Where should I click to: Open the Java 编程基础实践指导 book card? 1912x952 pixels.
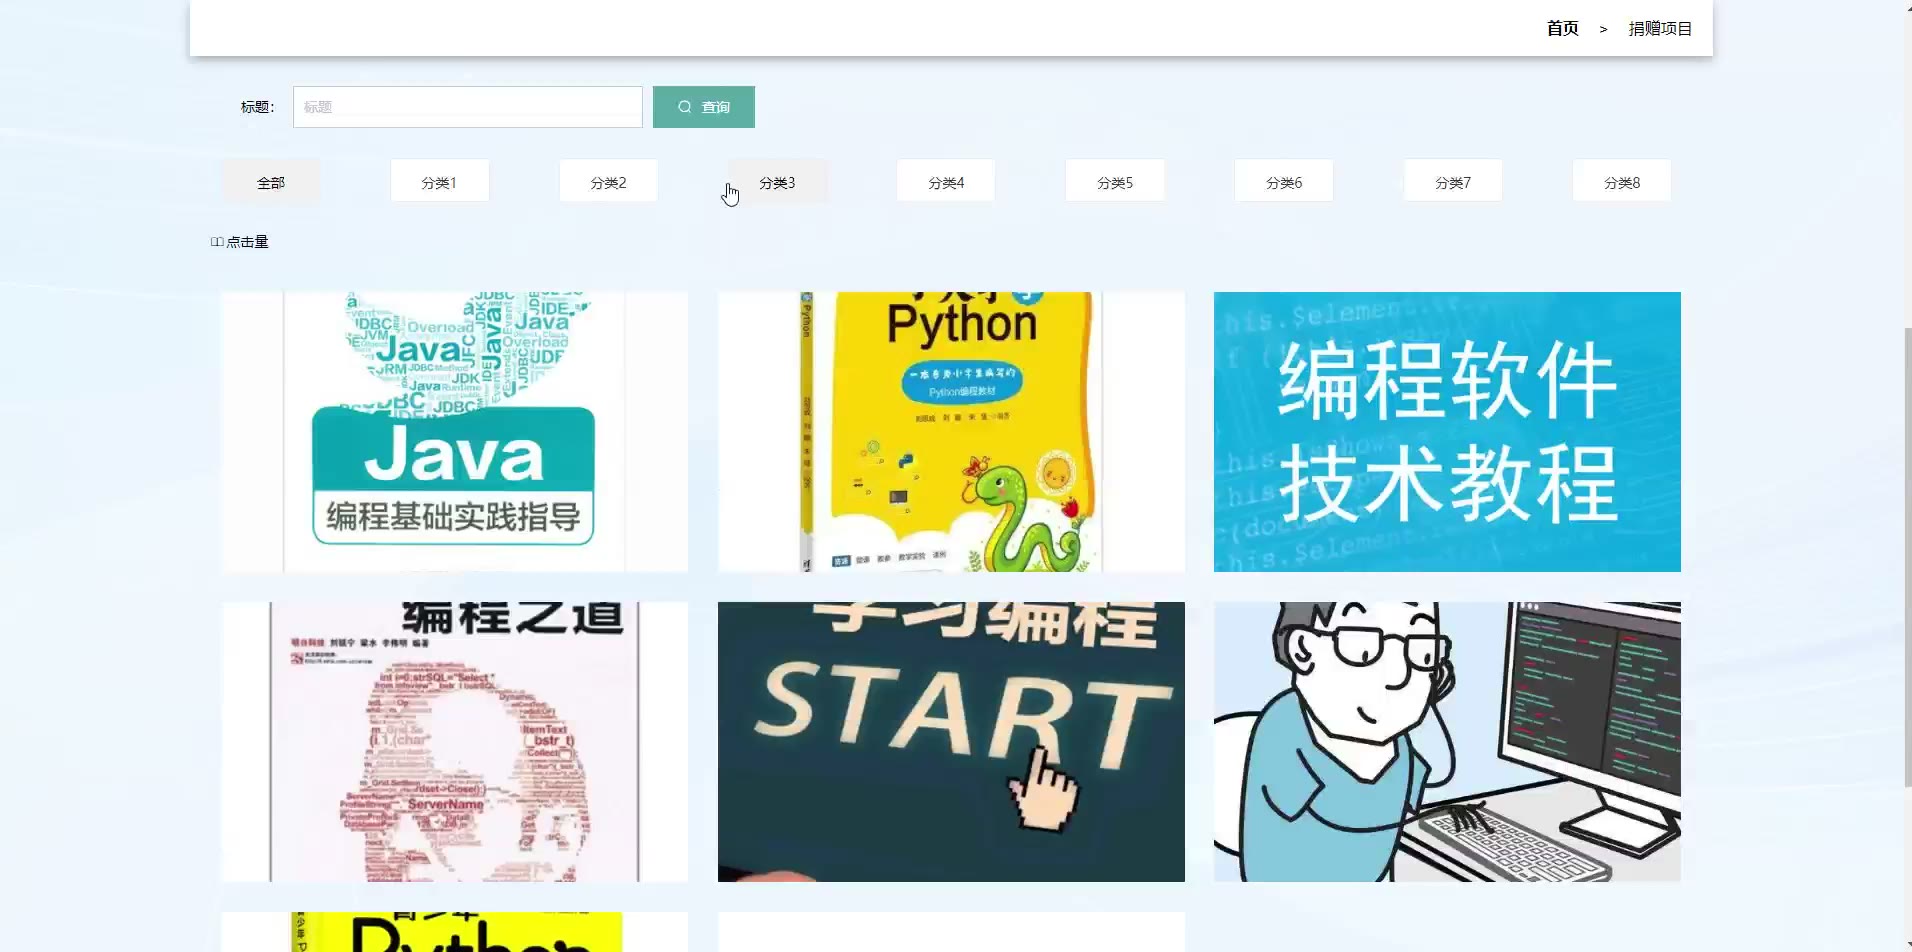454,432
